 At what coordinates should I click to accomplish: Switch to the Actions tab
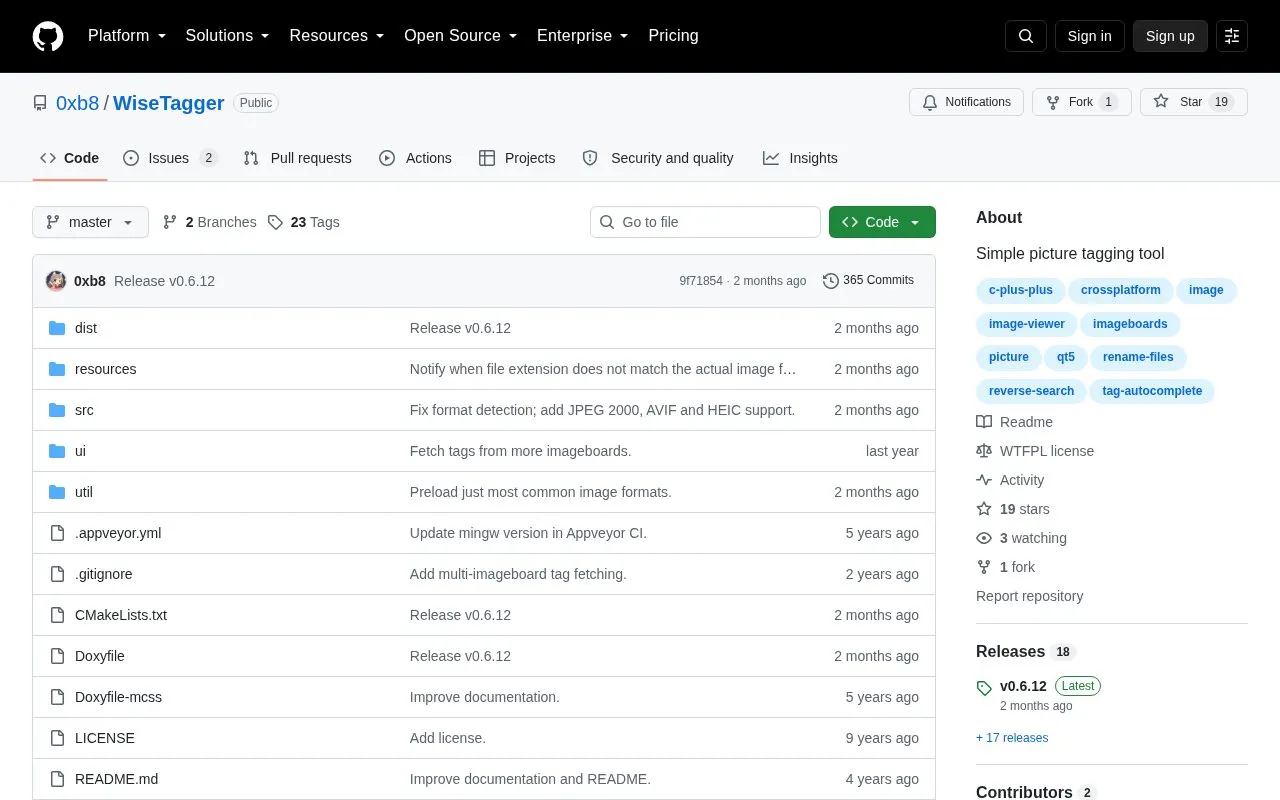(415, 158)
